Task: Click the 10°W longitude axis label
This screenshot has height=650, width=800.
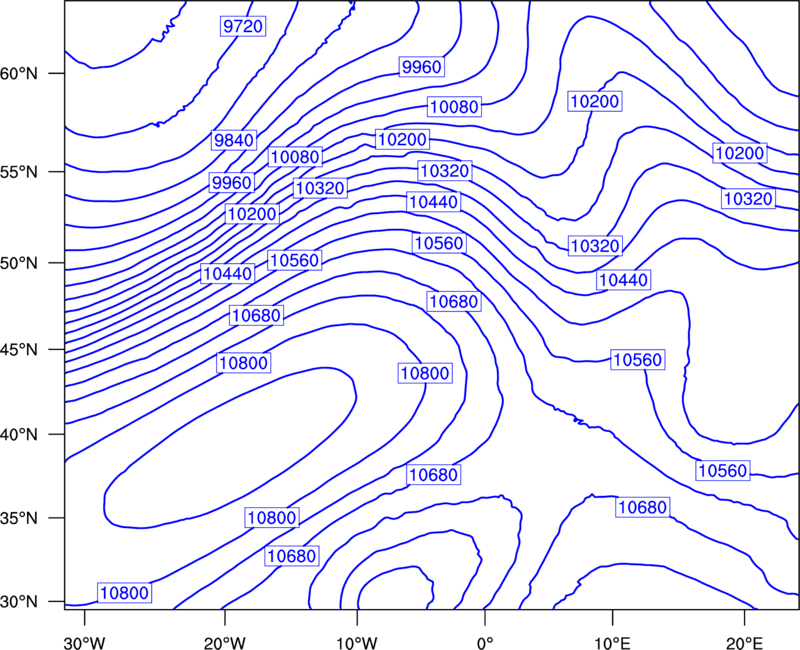Action: pos(357,643)
